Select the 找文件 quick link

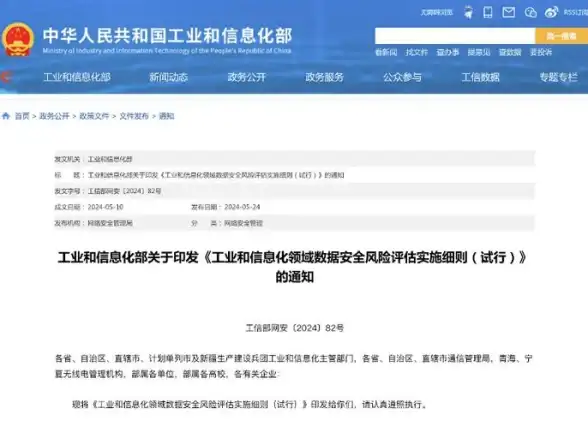click(x=417, y=52)
